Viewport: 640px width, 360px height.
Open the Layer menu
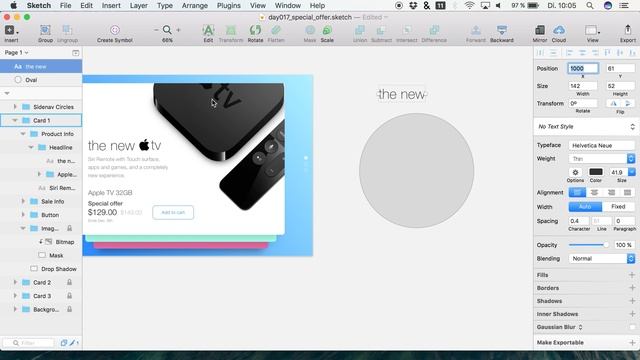139,6
